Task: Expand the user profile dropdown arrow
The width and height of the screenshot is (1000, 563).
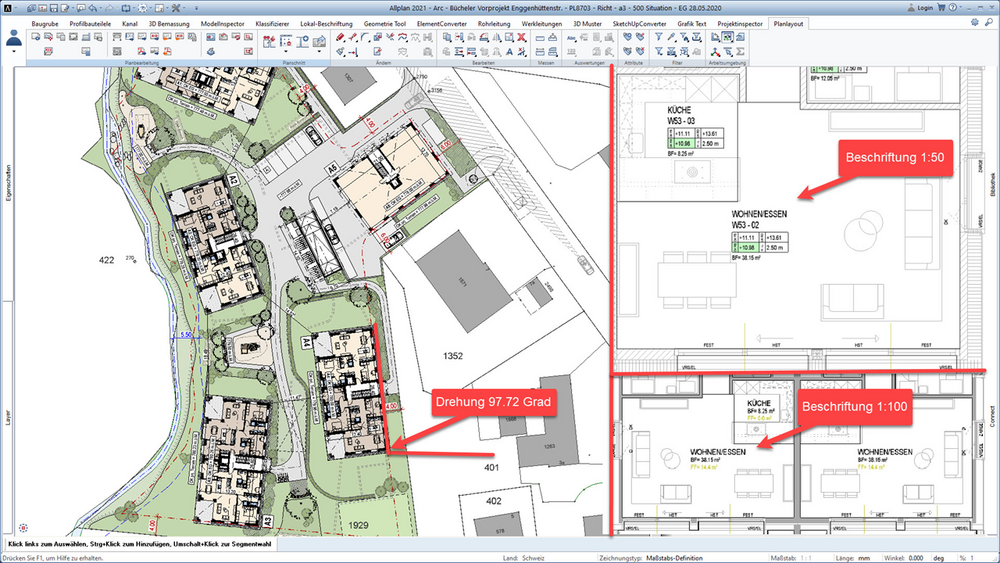Action: [x=13, y=52]
